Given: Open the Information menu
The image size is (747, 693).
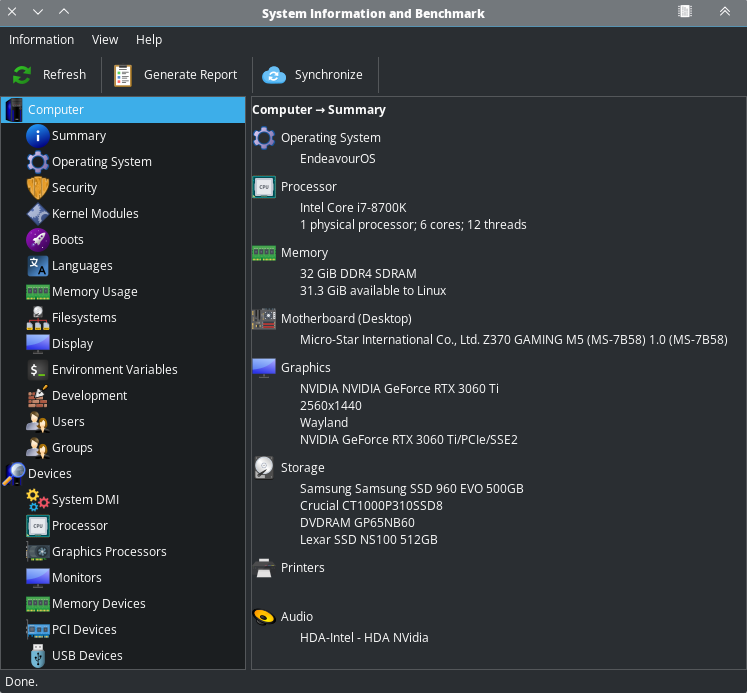Looking at the screenshot, I should tap(41, 40).
